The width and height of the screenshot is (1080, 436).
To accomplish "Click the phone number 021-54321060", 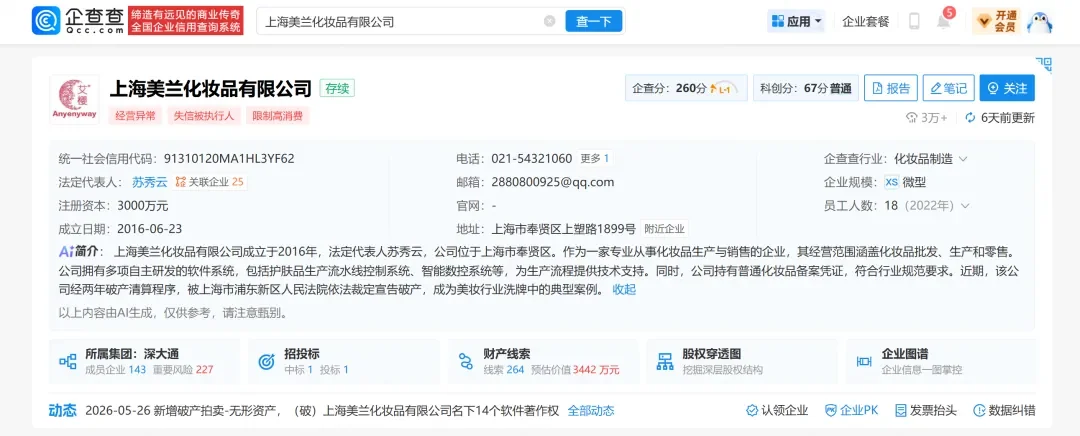I will [x=532, y=158].
